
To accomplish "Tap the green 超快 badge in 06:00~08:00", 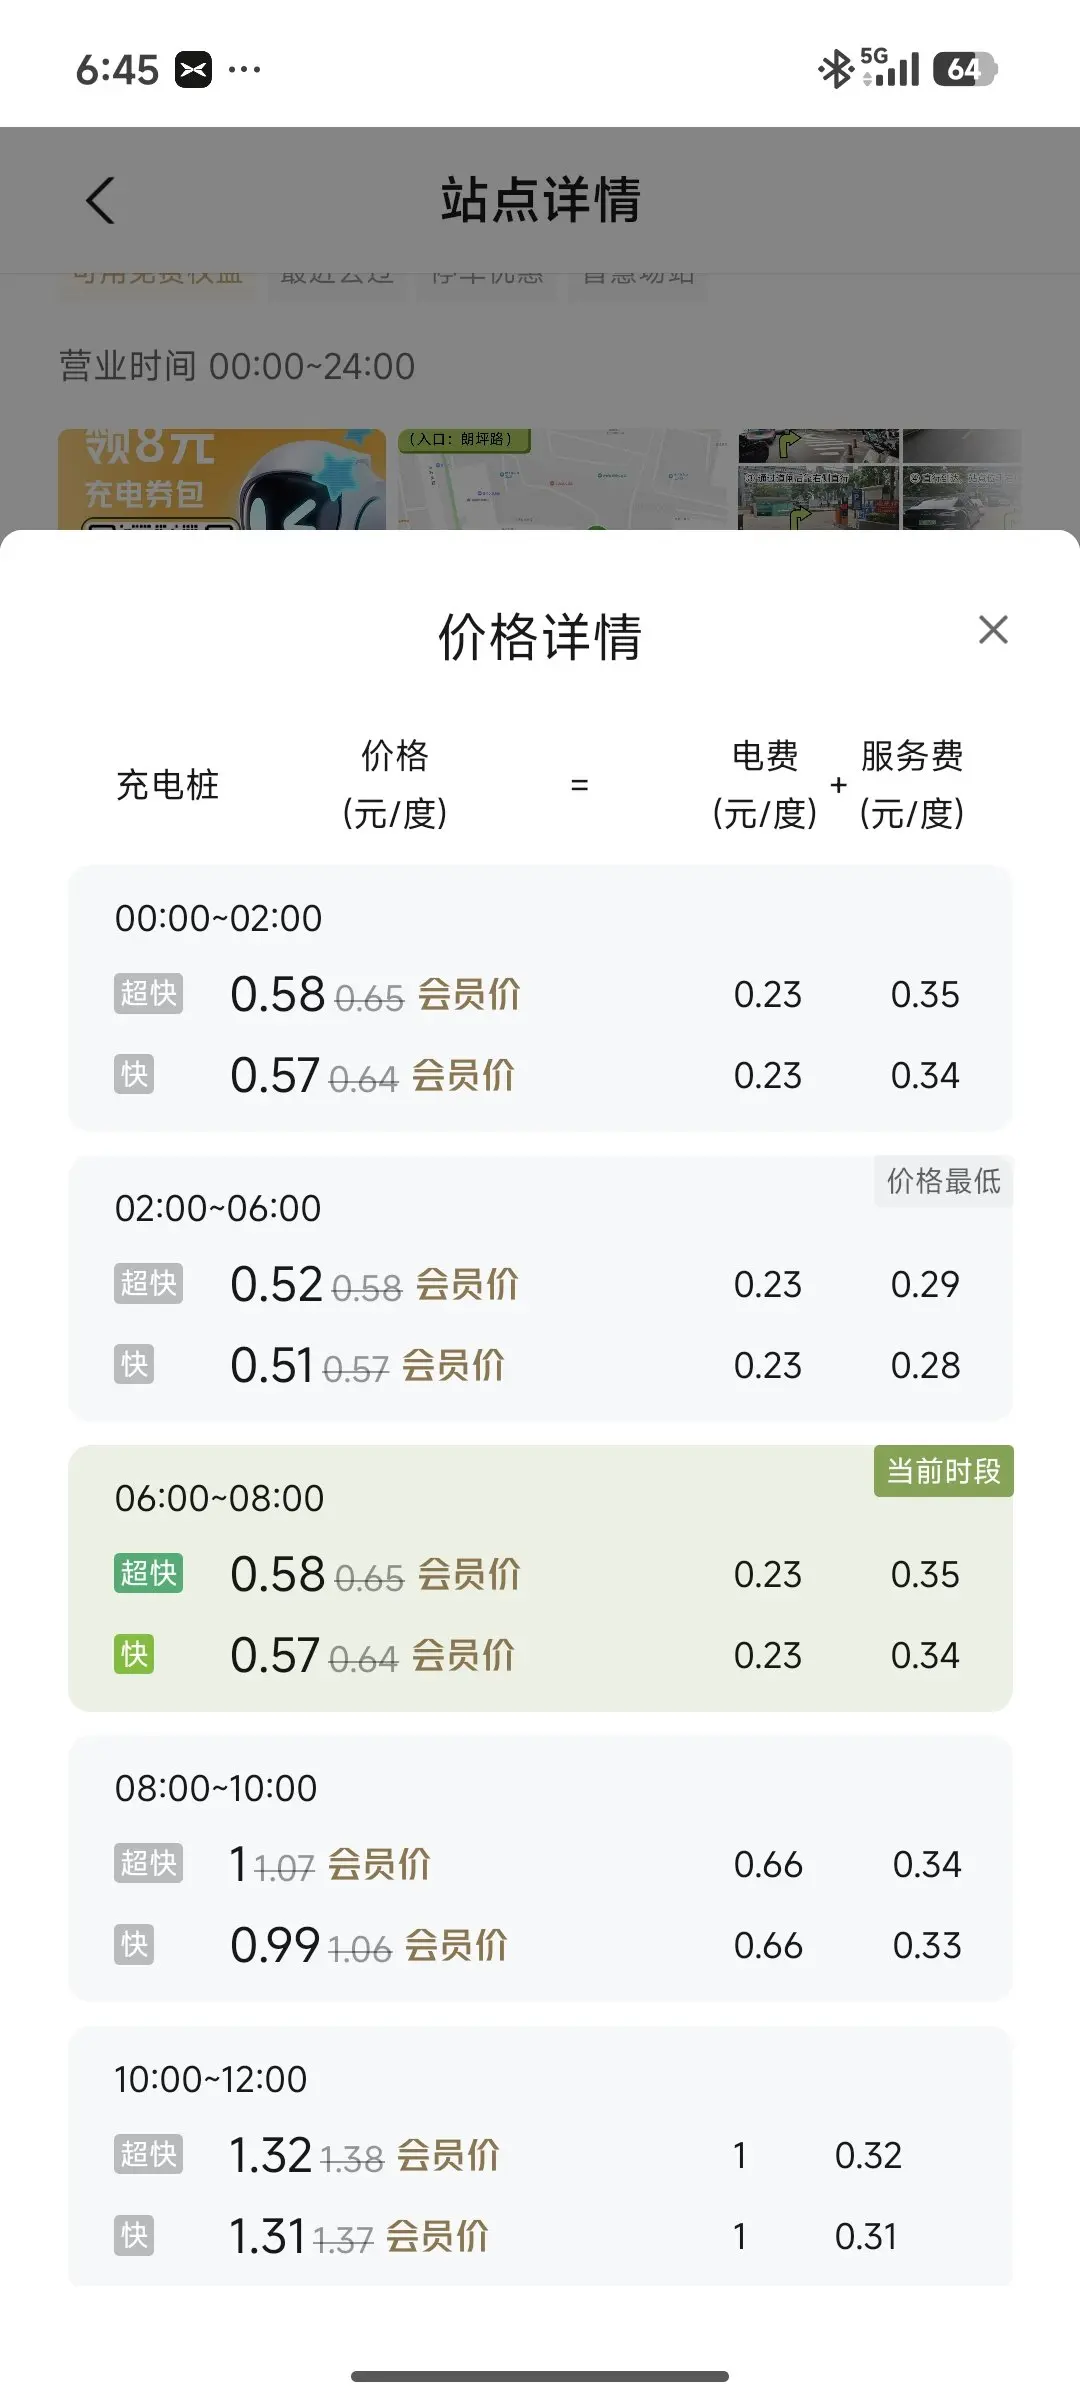I will tap(148, 1573).
